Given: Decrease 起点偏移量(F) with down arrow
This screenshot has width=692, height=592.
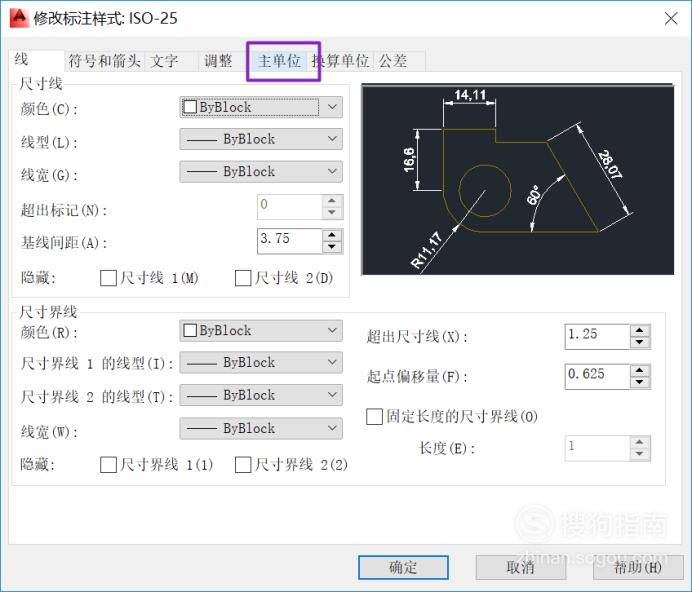Looking at the screenshot, I should coord(640,382).
